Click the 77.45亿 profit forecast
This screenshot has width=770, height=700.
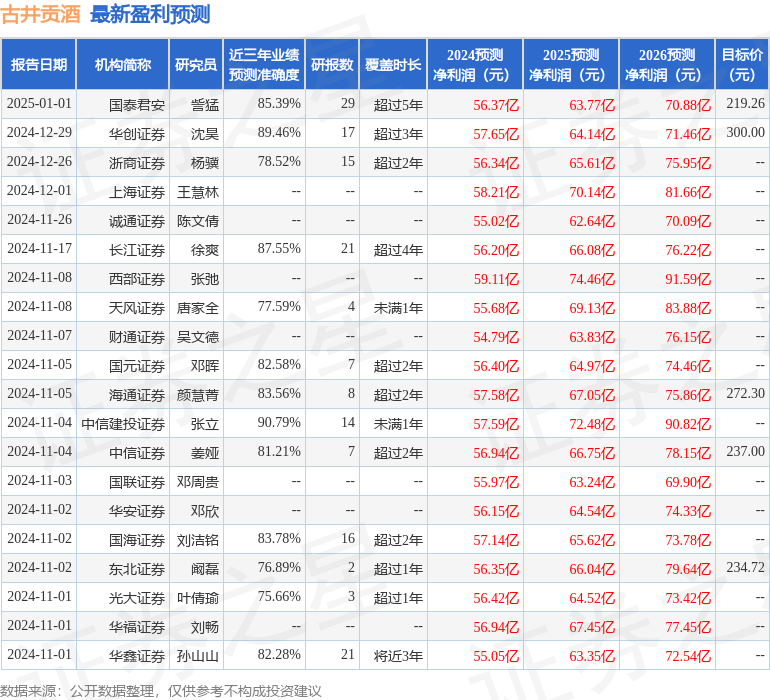[x=688, y=627]
